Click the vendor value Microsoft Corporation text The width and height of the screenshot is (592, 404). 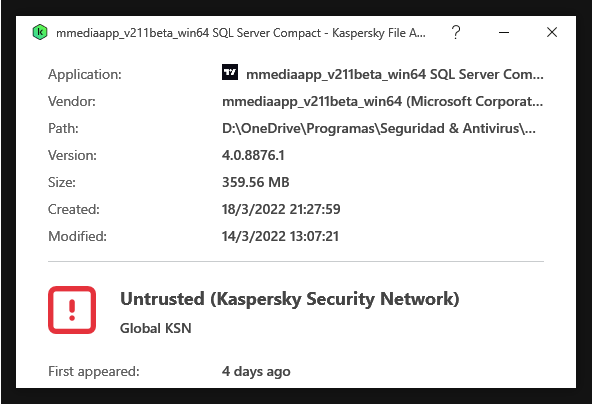(382, 102)
